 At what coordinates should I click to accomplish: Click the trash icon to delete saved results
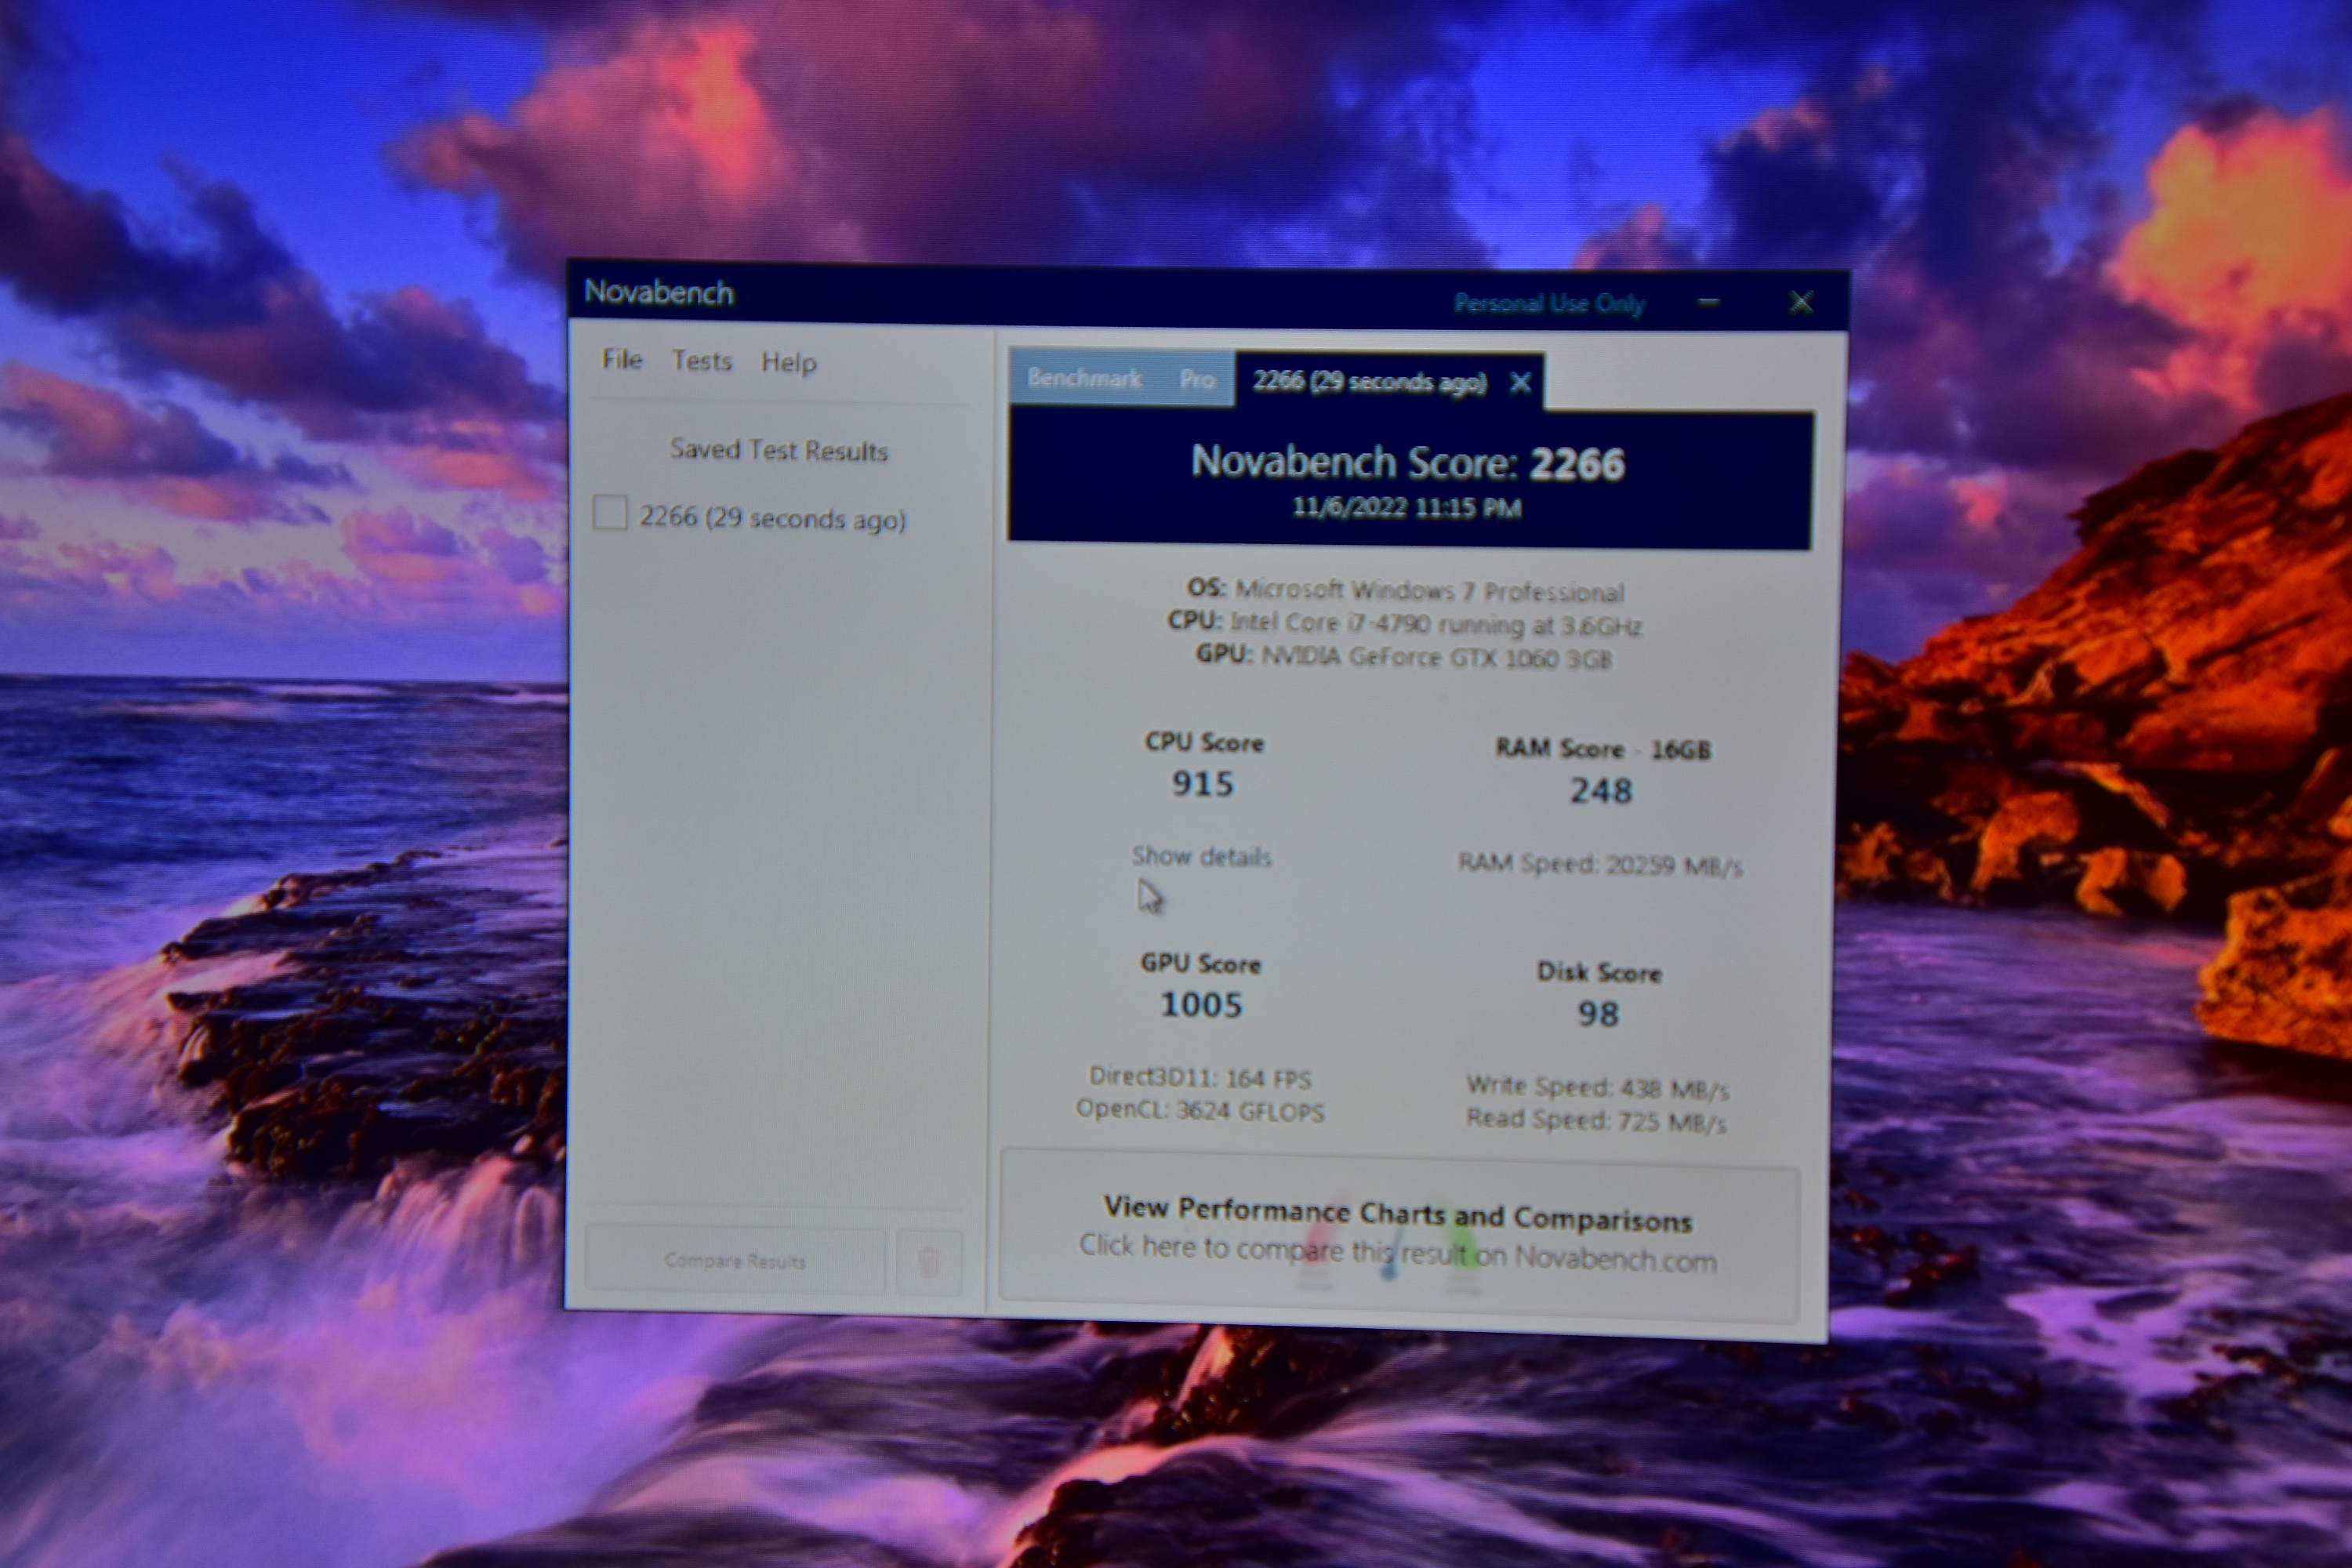coord(929,1263)
